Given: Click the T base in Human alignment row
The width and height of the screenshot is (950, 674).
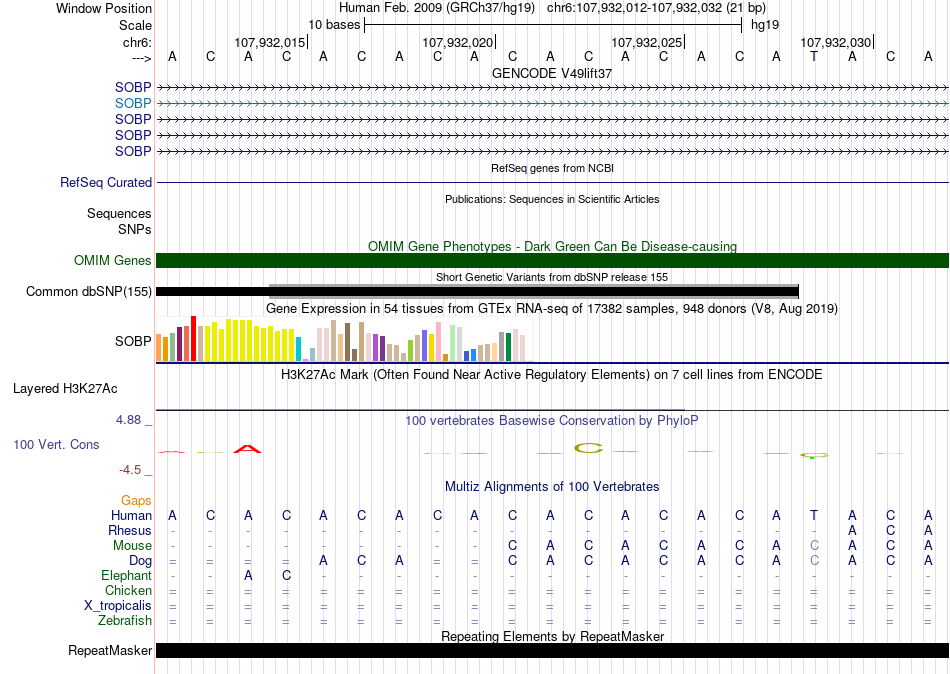Looking at the screenshot, I should (814, 516).
